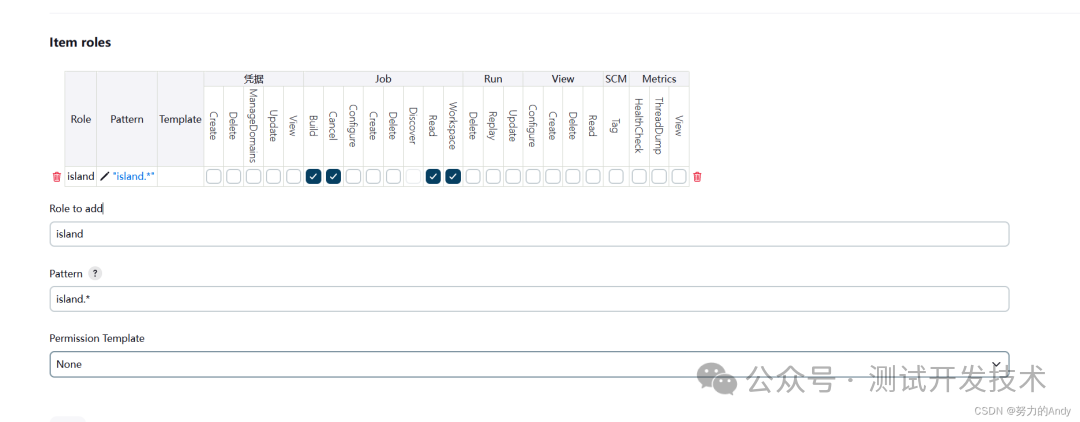Image resolution: width=1080 pixels, height=422 pixels.
Task: Enable 凭据 Delete checkbox for island role
Action: [233, 176]
